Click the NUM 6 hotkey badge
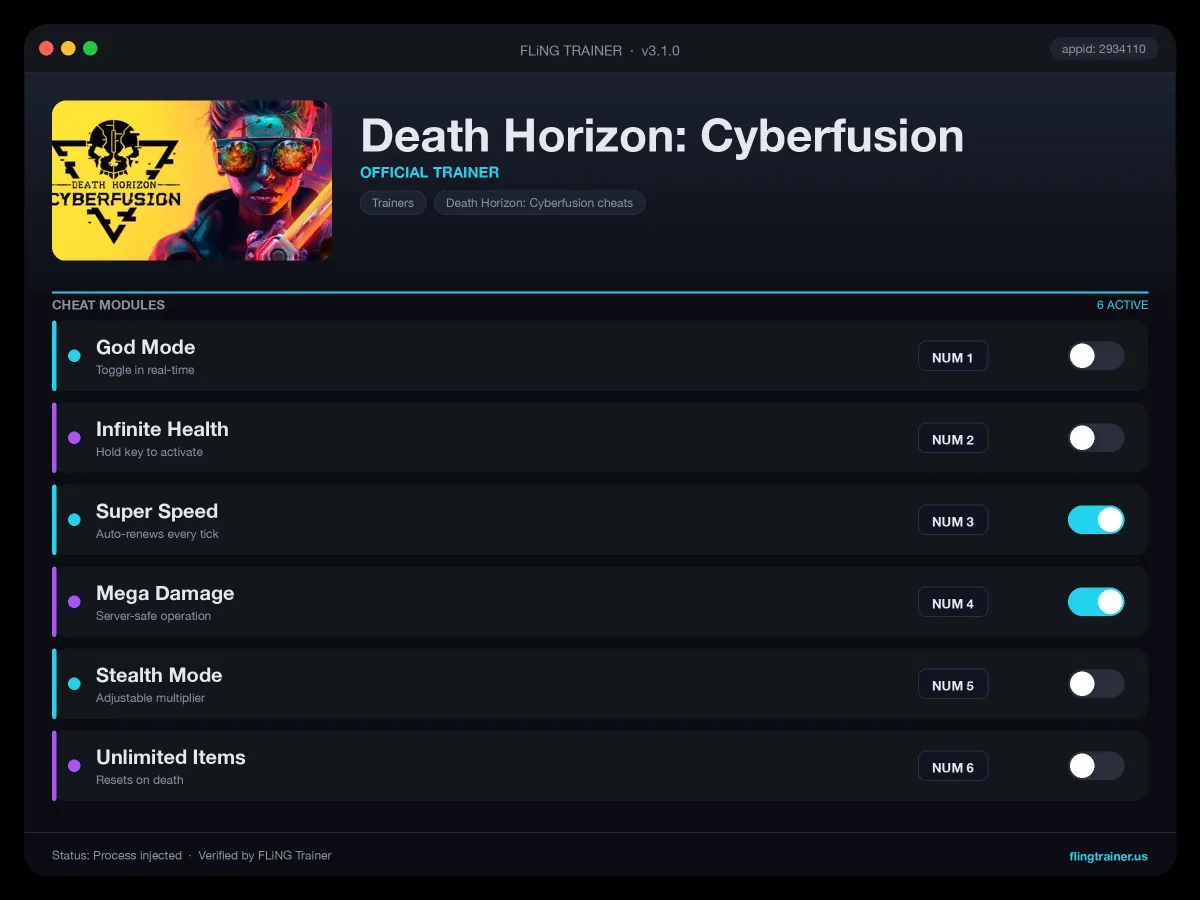This screenshot has height=900, width=1200. pyautogui.click(x=953, y=767)
